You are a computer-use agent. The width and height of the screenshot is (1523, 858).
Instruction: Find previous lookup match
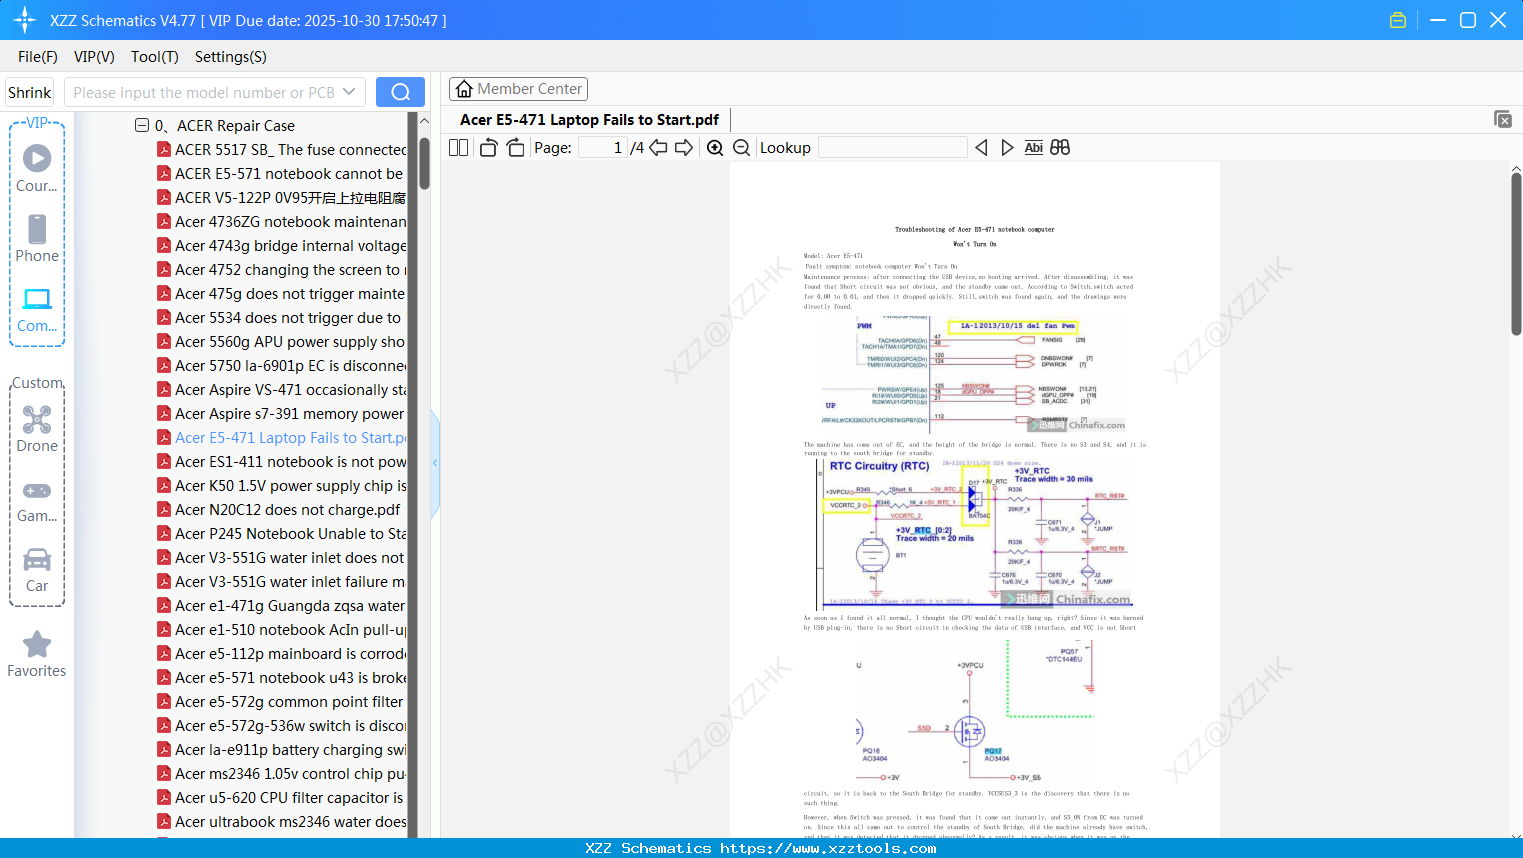(x=981, y=148)
